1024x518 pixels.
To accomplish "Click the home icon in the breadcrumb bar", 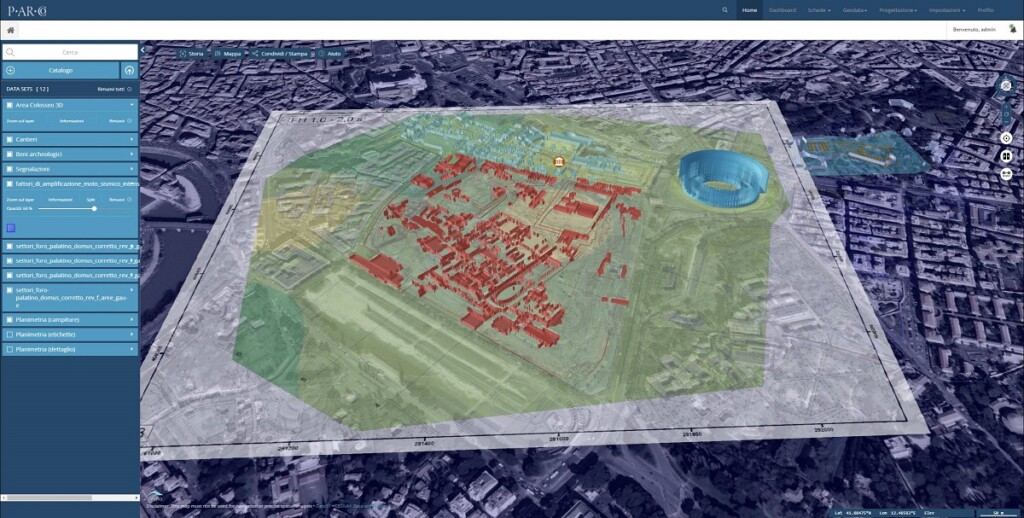I will tap(10, 30).
